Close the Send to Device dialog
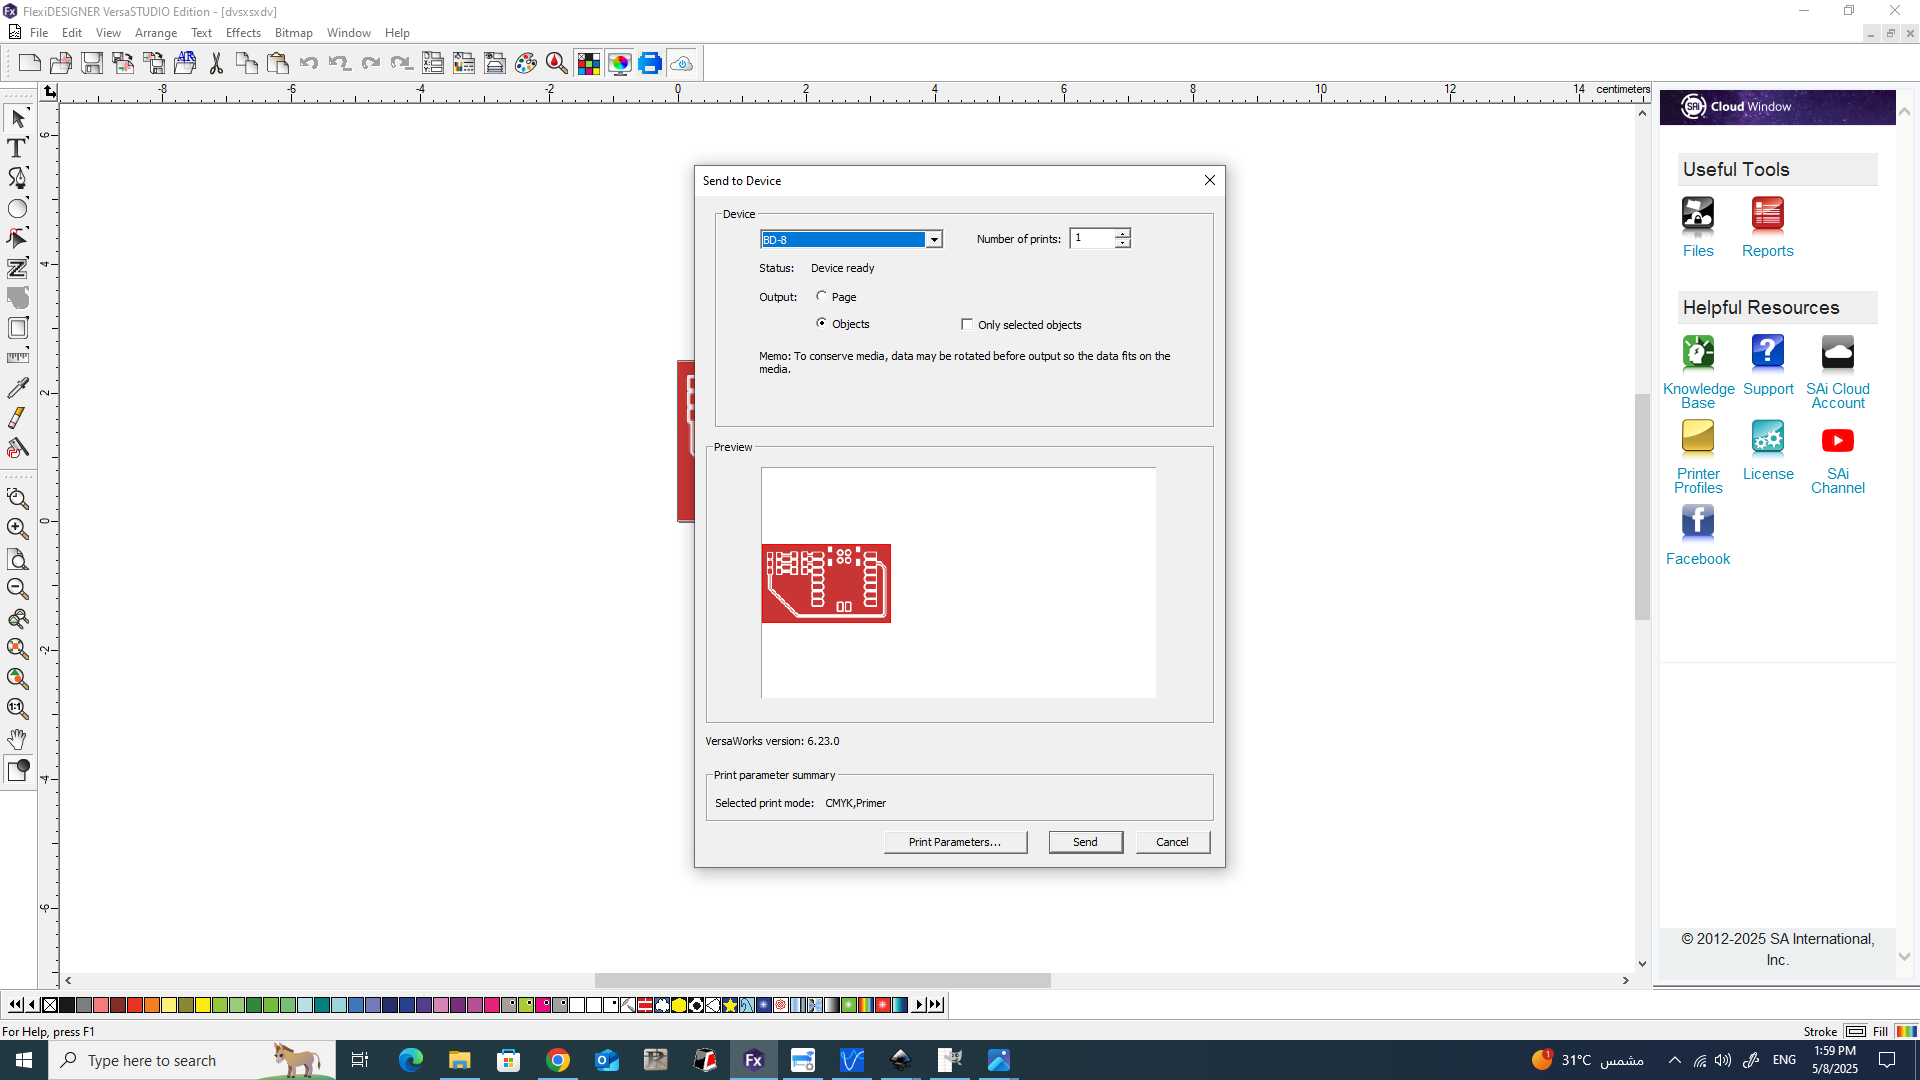Image resolution: width=1920 pixels, height=1080 pixels. (x=1210, y=180)
